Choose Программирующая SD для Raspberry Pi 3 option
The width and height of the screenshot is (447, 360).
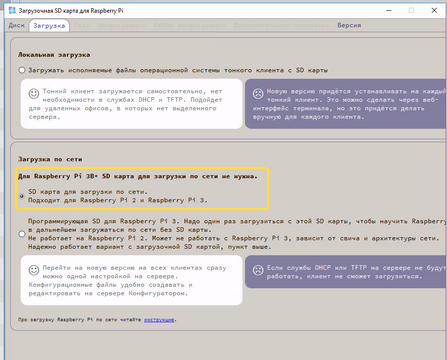22,234
